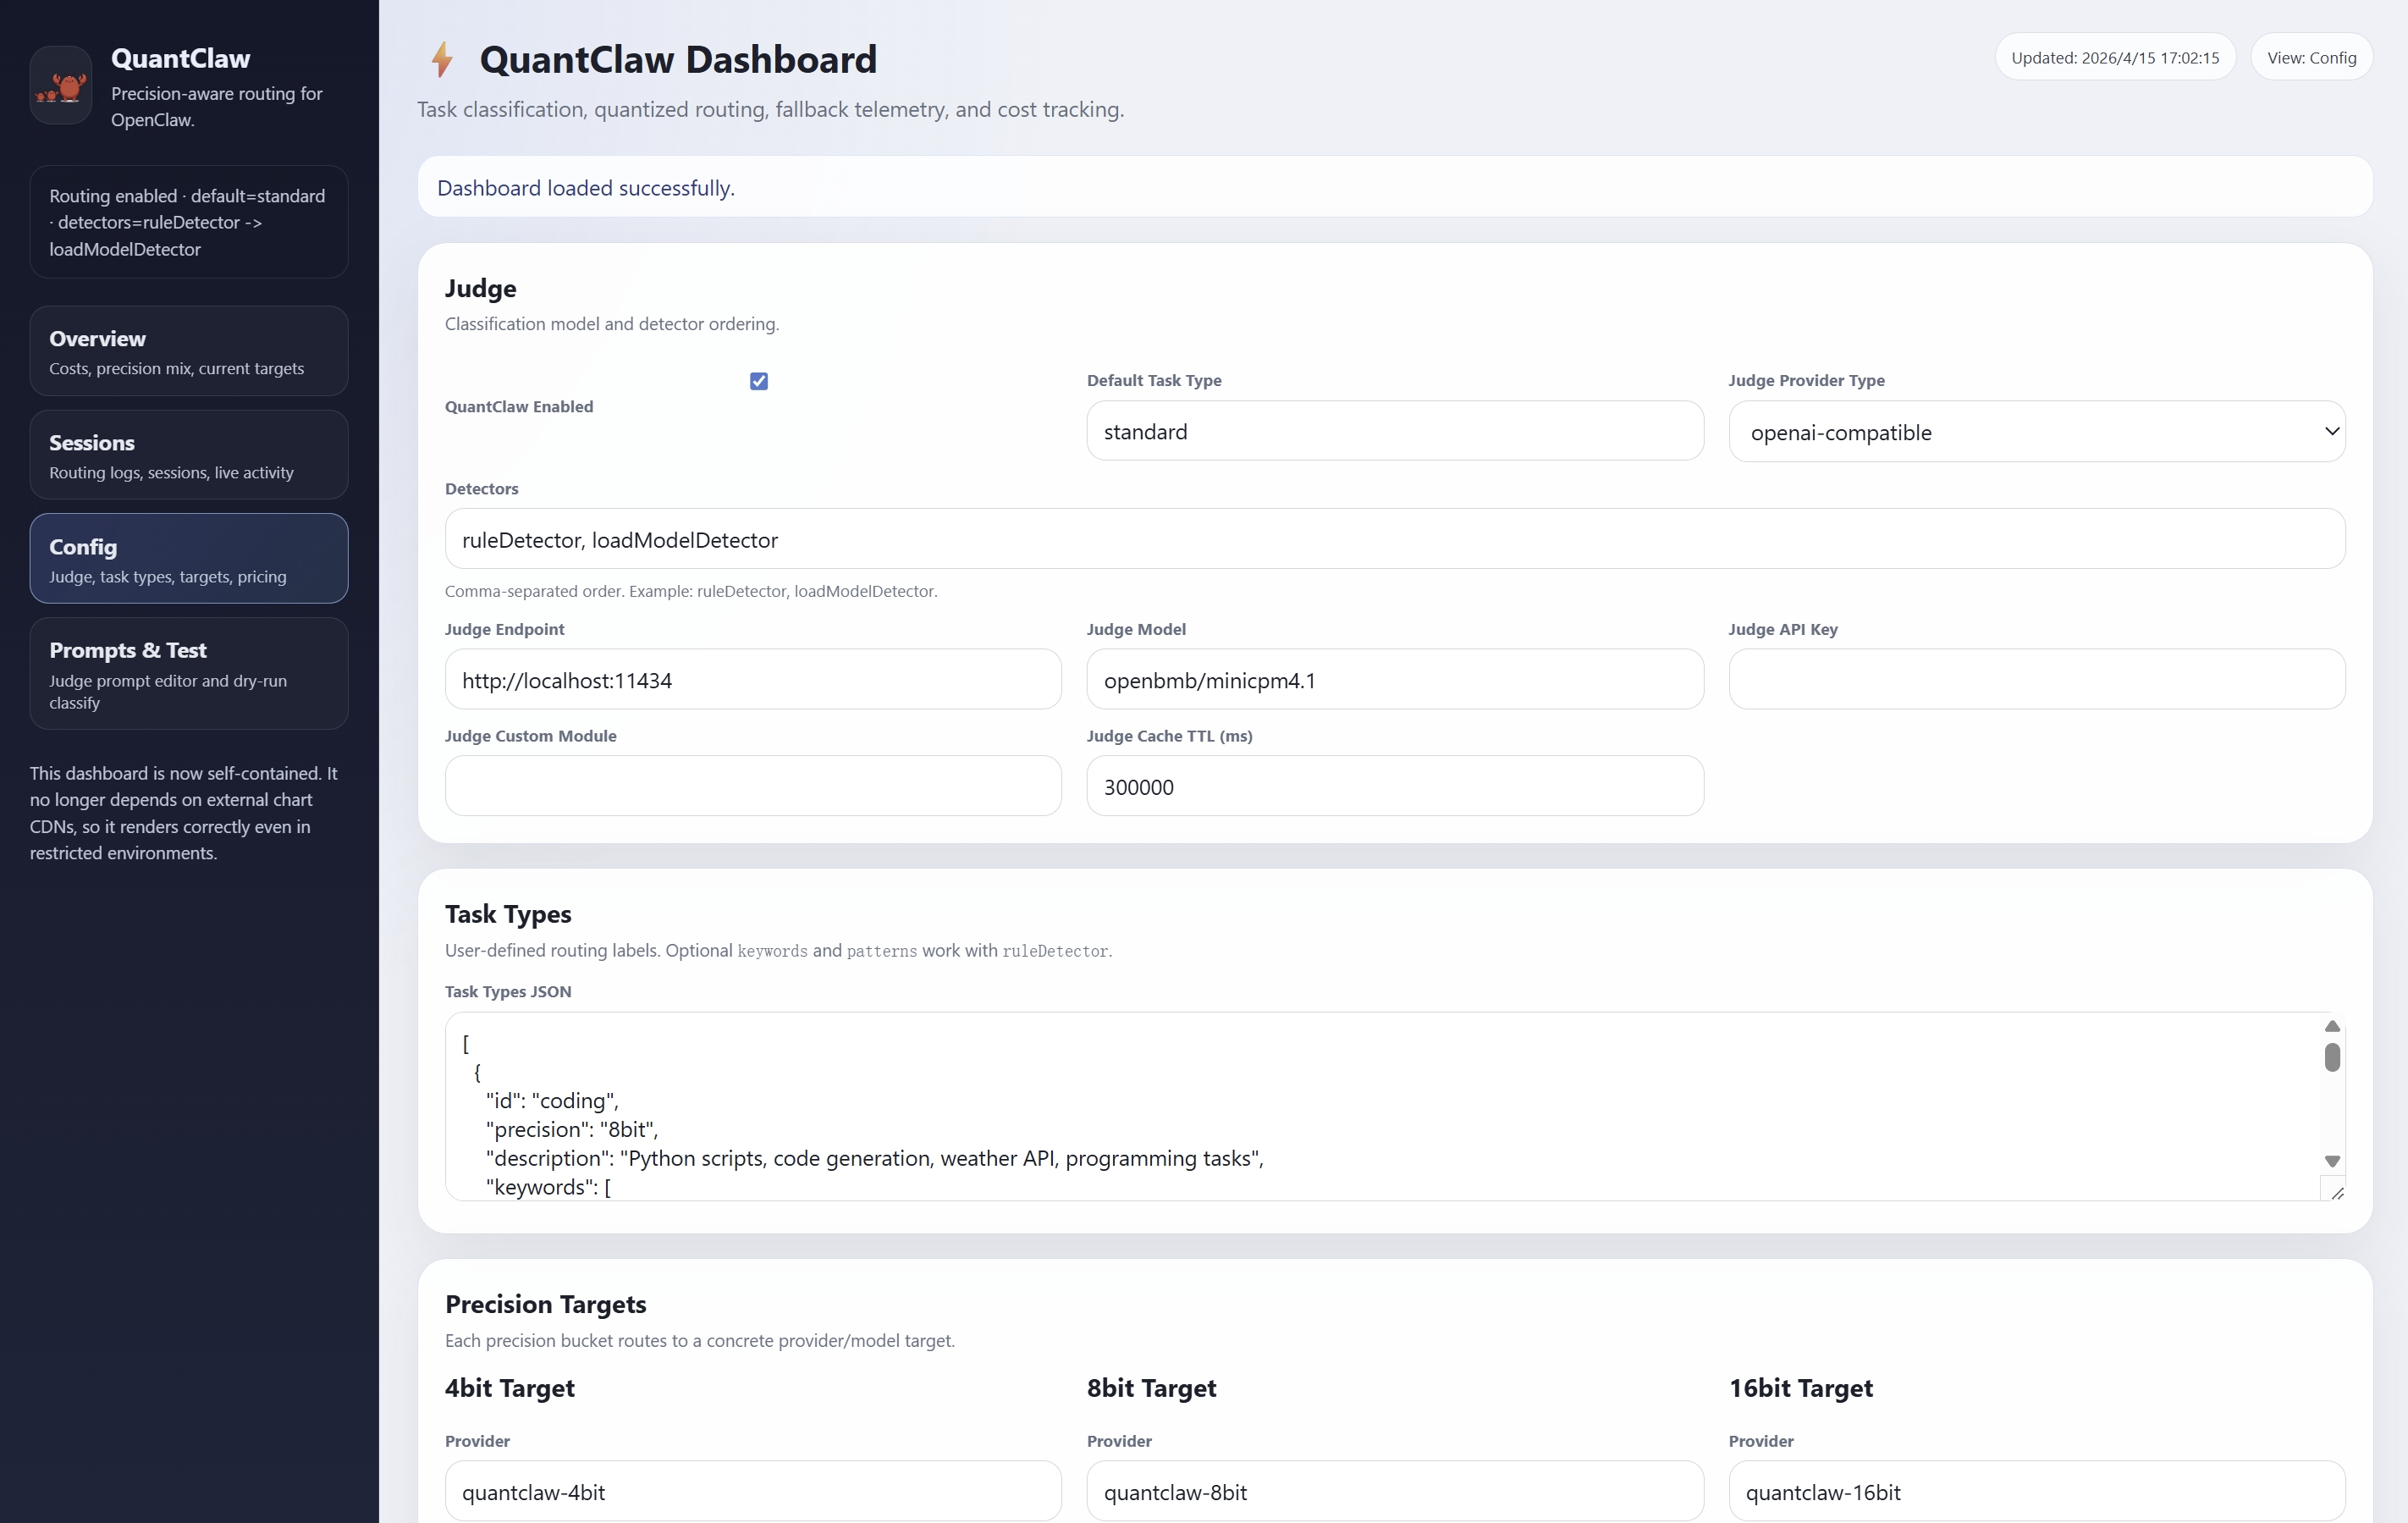Click the Judge Cache TTL field
The image size is (2408, 1523).
tap(1394, 787)
